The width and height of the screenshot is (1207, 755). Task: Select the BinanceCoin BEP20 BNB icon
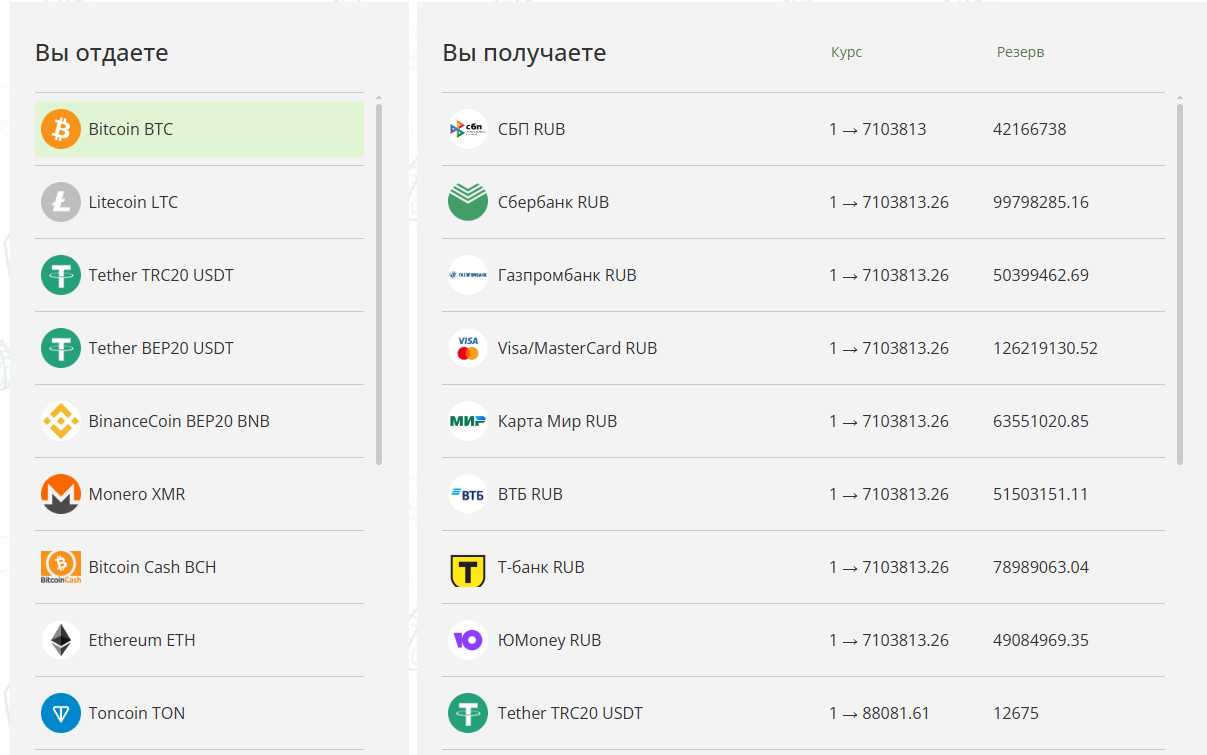pos(60,420)
